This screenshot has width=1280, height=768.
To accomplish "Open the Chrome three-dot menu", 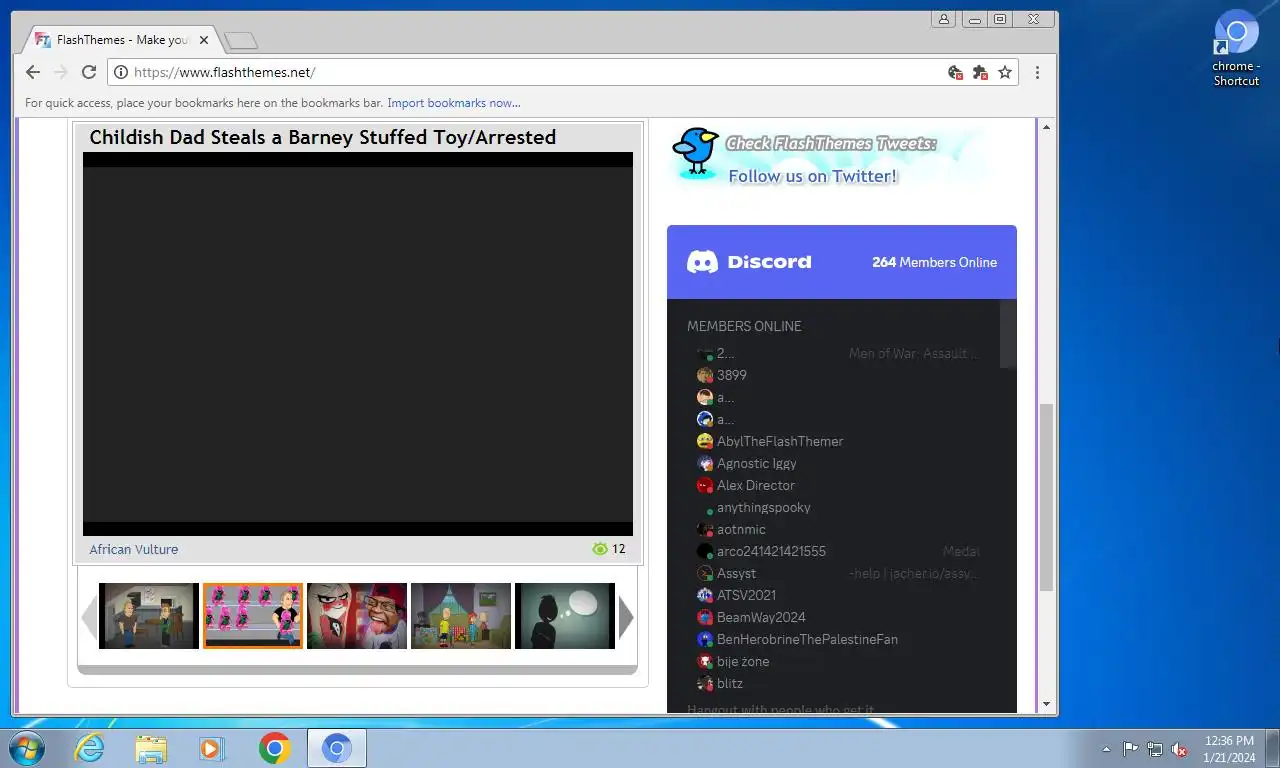I will click(x=1037, y=72).
